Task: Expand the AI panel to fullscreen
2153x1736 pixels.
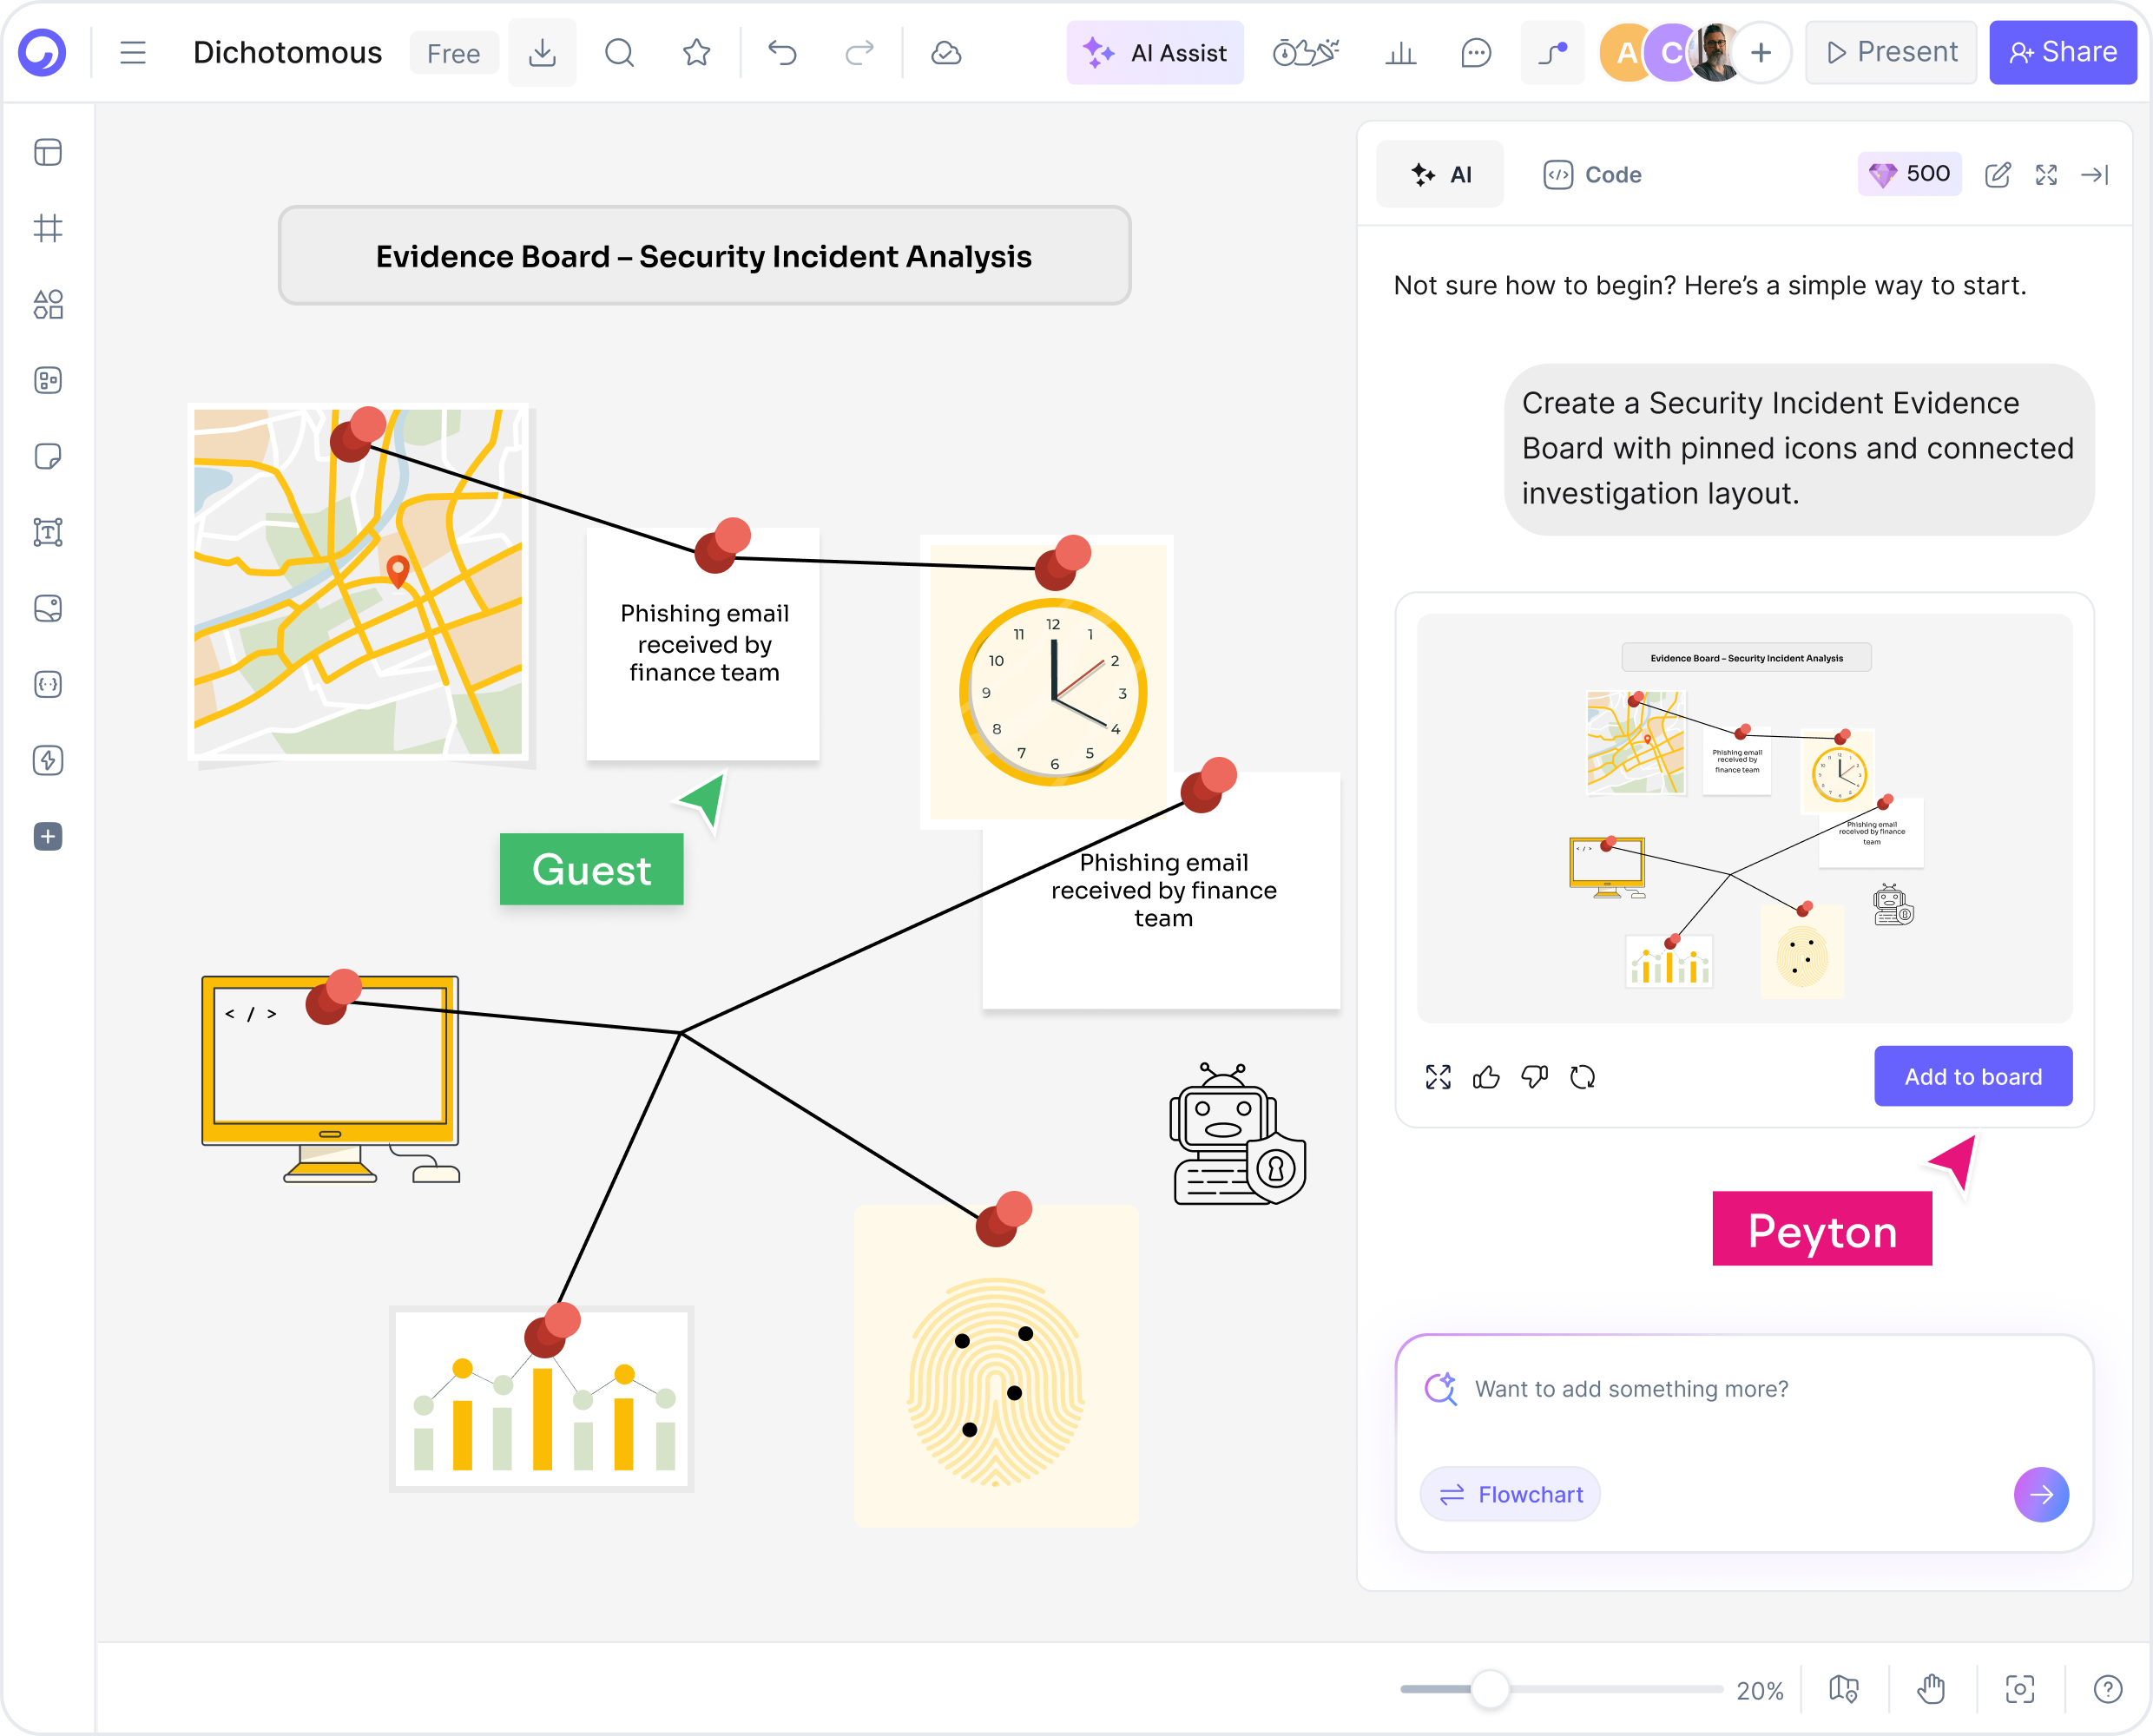Action: click(2046, 175)
